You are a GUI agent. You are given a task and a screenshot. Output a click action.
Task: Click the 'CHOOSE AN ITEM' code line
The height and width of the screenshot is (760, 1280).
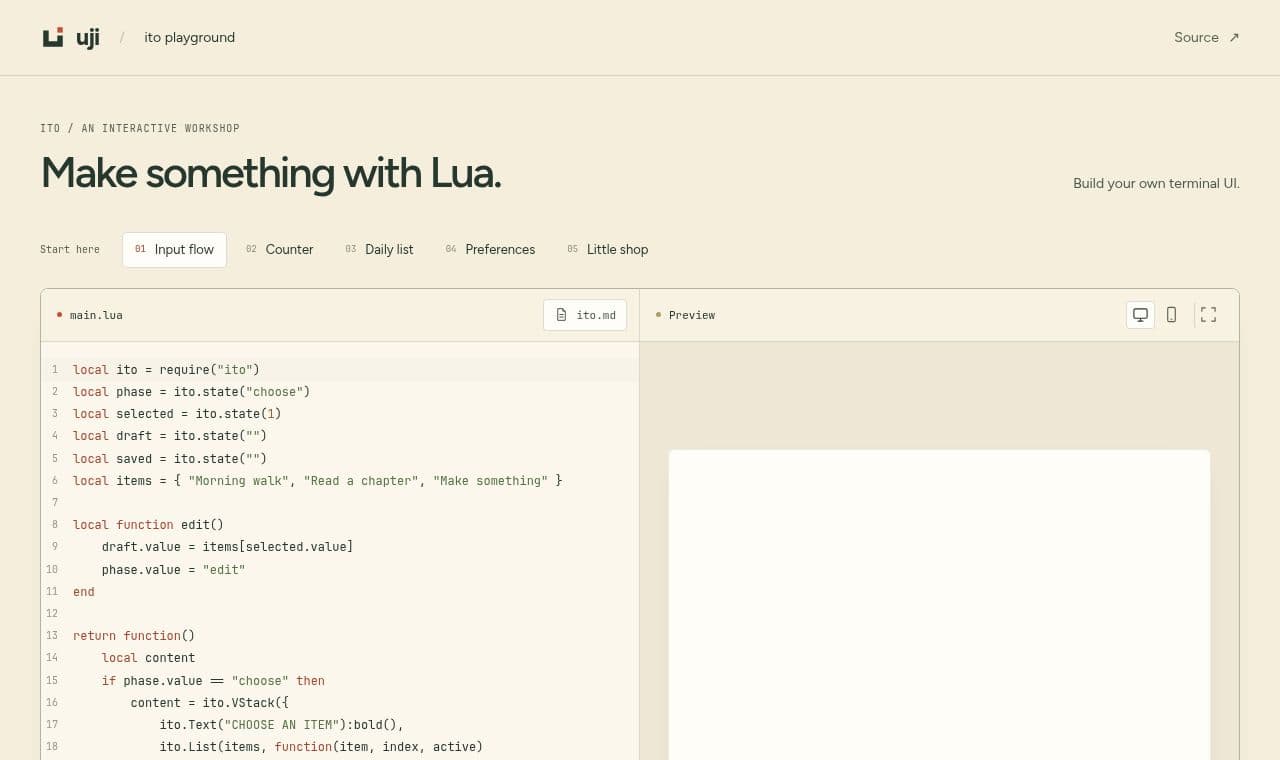(281, 724)
